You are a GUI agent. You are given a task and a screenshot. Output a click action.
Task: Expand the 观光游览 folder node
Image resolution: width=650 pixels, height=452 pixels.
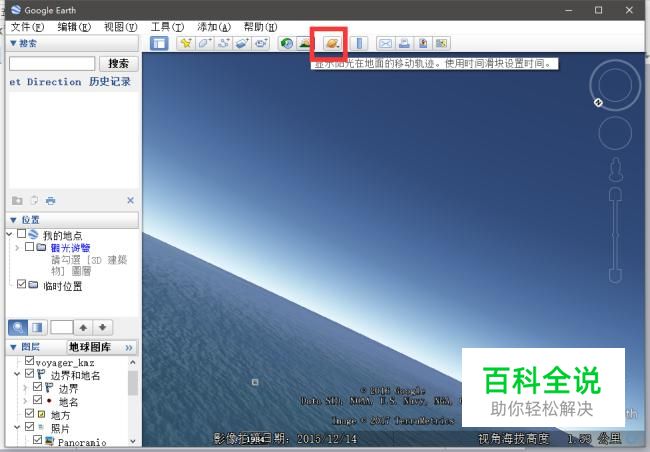(x=17, y=248)
